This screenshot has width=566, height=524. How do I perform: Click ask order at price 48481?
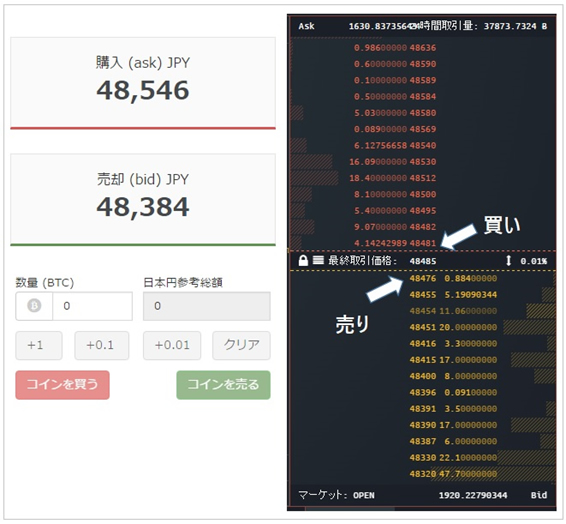[395, 243]
